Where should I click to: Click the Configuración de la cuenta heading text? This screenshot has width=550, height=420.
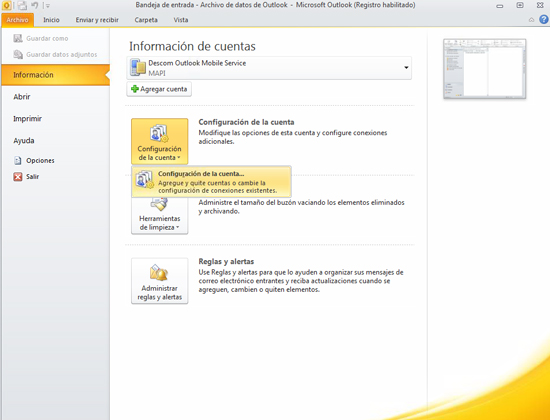pos(246,122)
